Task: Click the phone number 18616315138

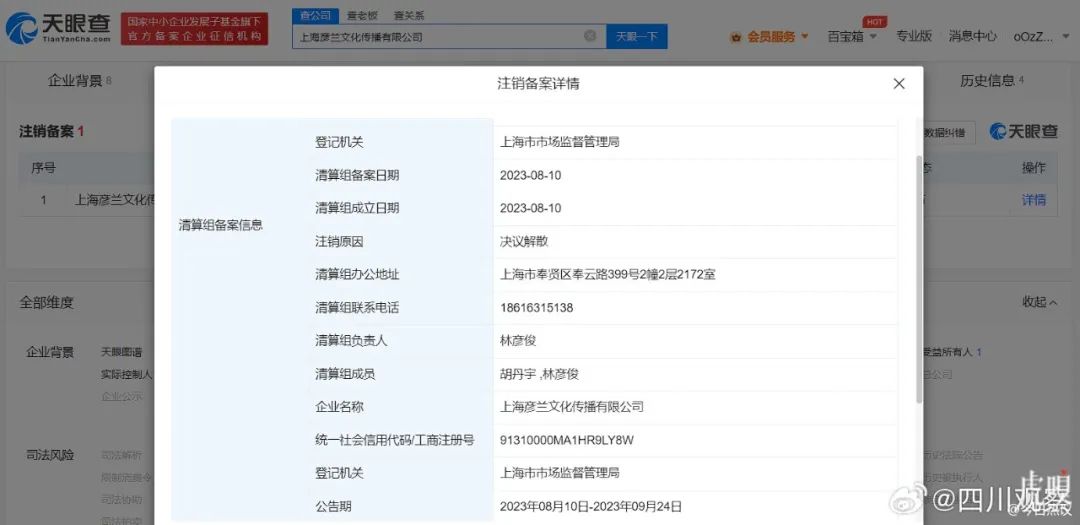Action: pyautogui.click(x=537, y=308)
